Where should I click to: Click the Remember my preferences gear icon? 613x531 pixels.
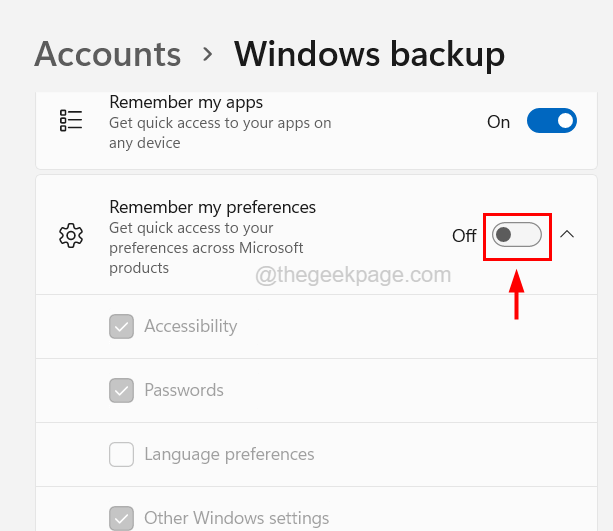[x=71, y=236]
